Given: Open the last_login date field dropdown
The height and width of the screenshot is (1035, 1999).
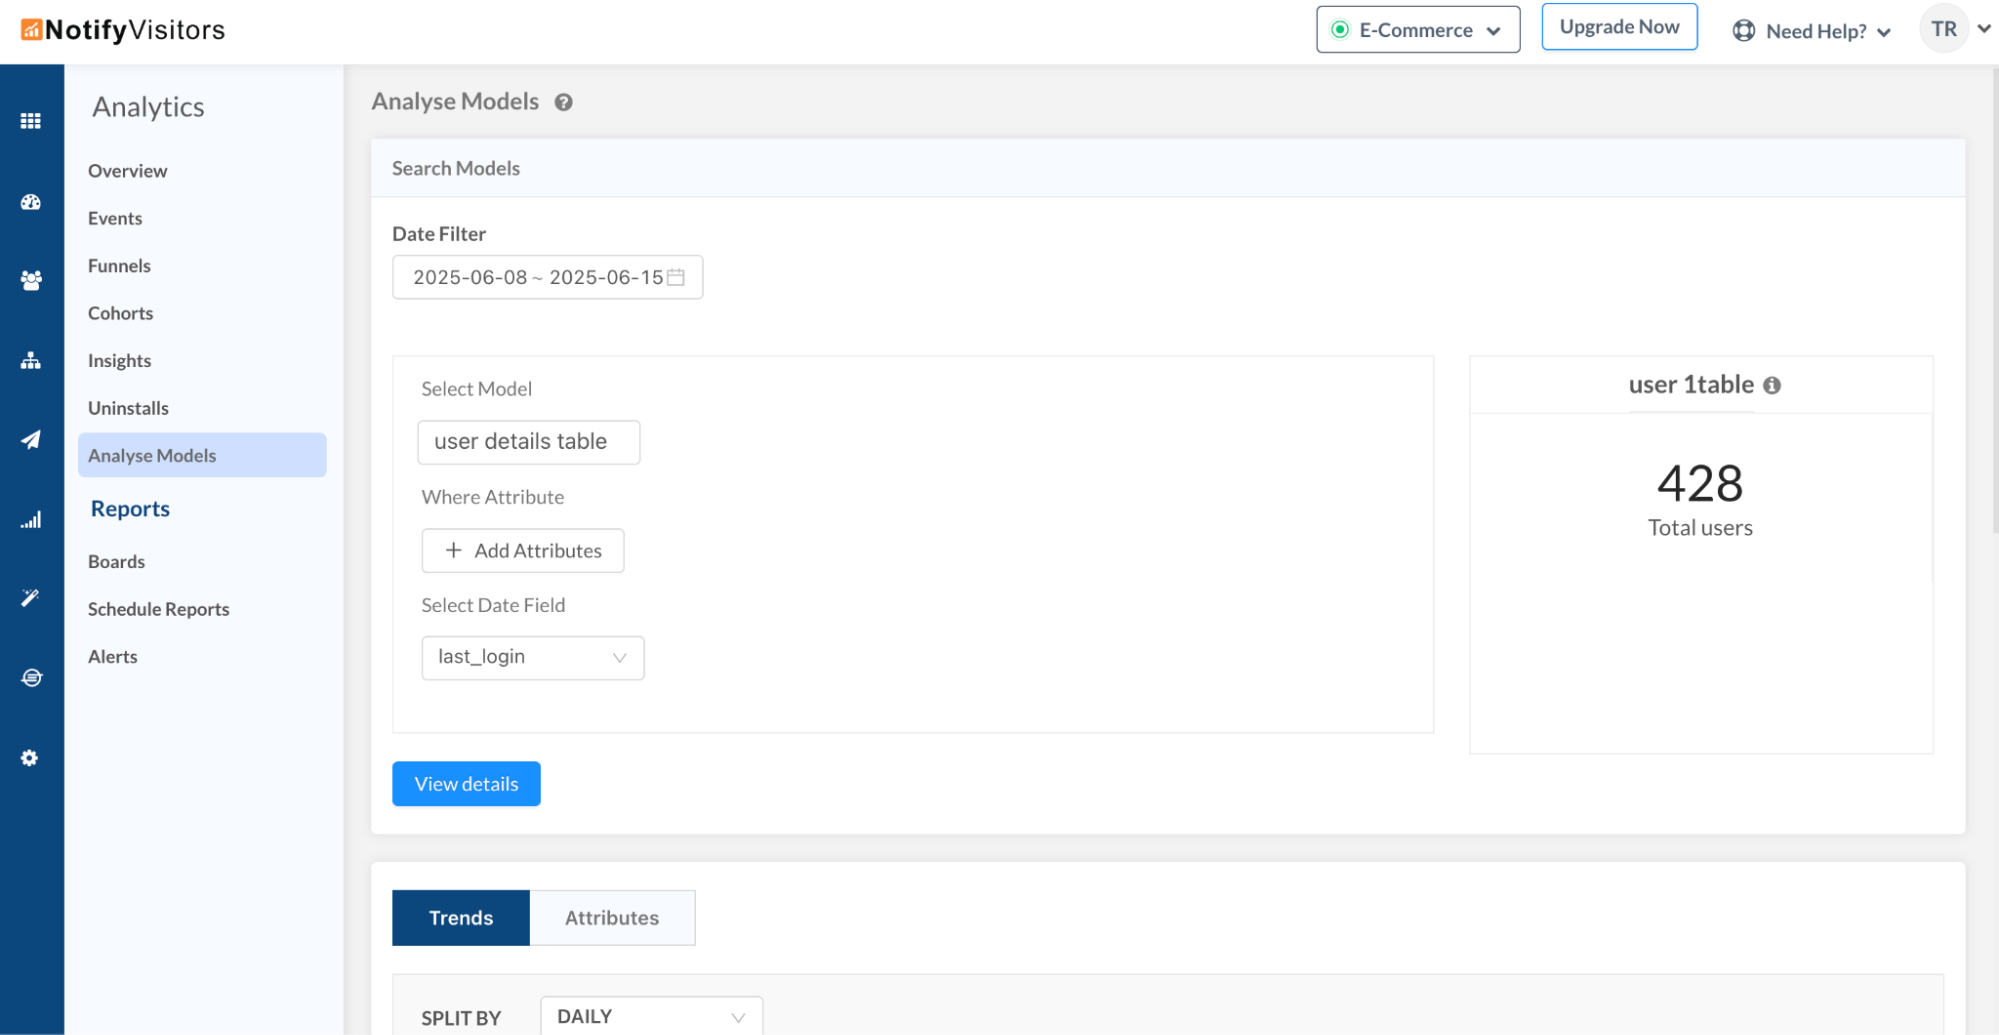Looking at the screenshot, I should point(533,658).
